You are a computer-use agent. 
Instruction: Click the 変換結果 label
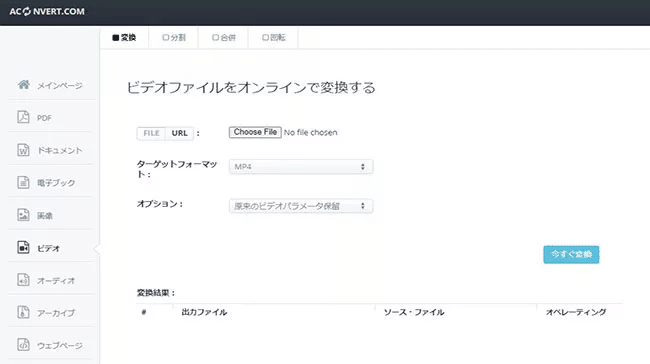pyautogui.click(x=156, y=293)
